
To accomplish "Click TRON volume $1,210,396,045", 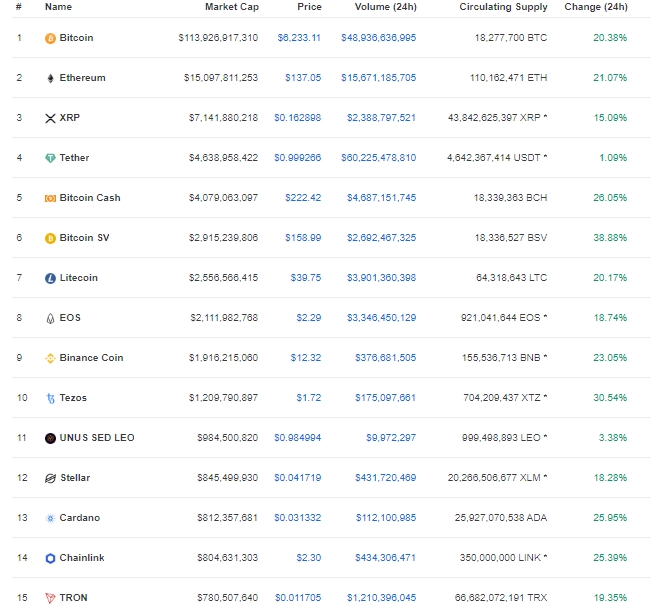I will pos(381,598).
